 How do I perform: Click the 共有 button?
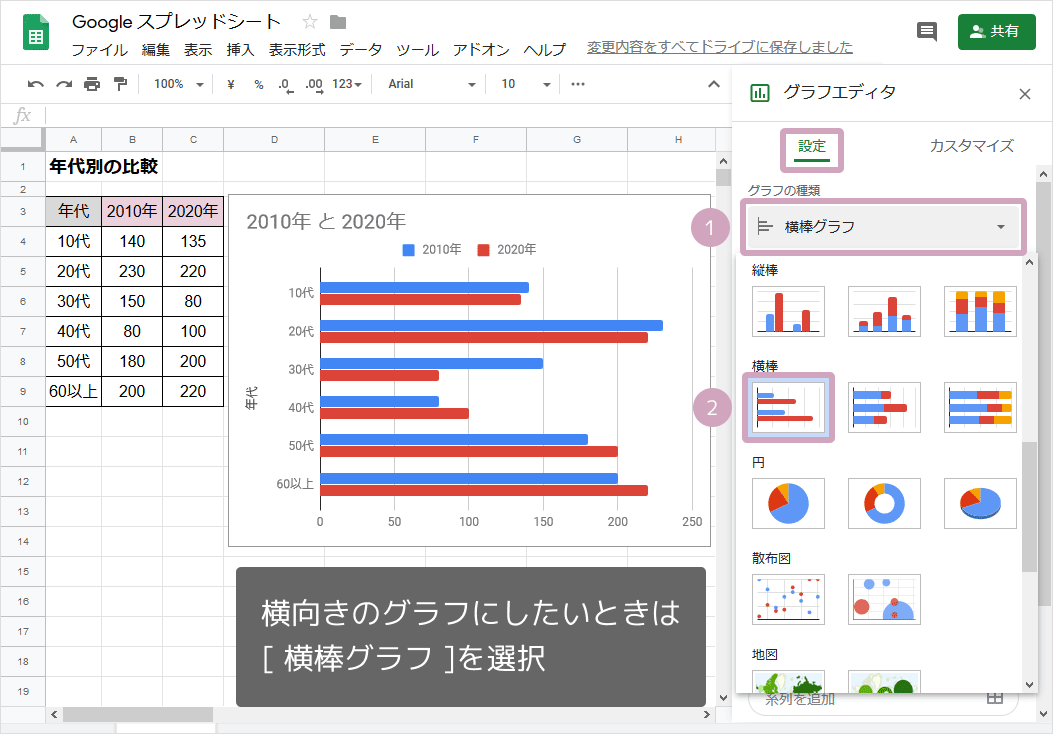coord(996,31)
